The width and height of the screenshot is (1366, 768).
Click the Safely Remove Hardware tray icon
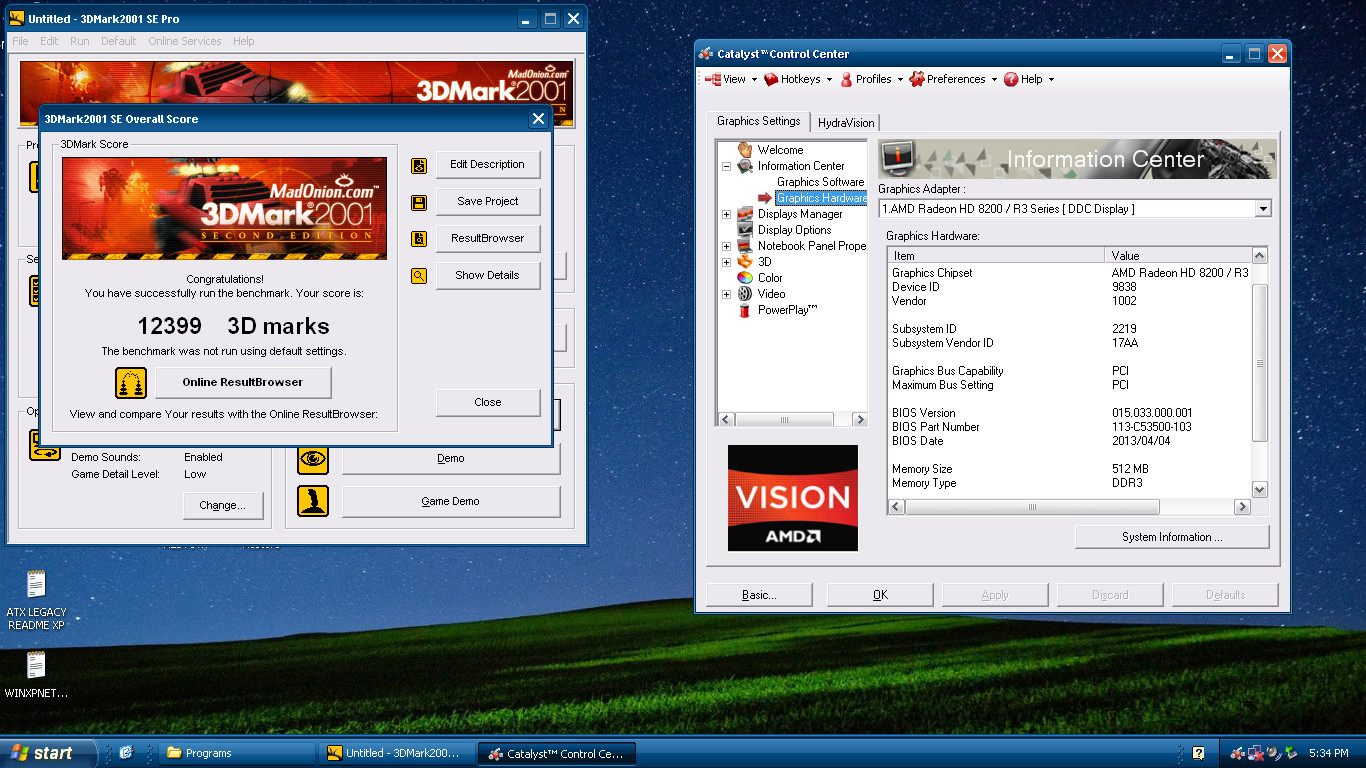tap(1291, 753)
